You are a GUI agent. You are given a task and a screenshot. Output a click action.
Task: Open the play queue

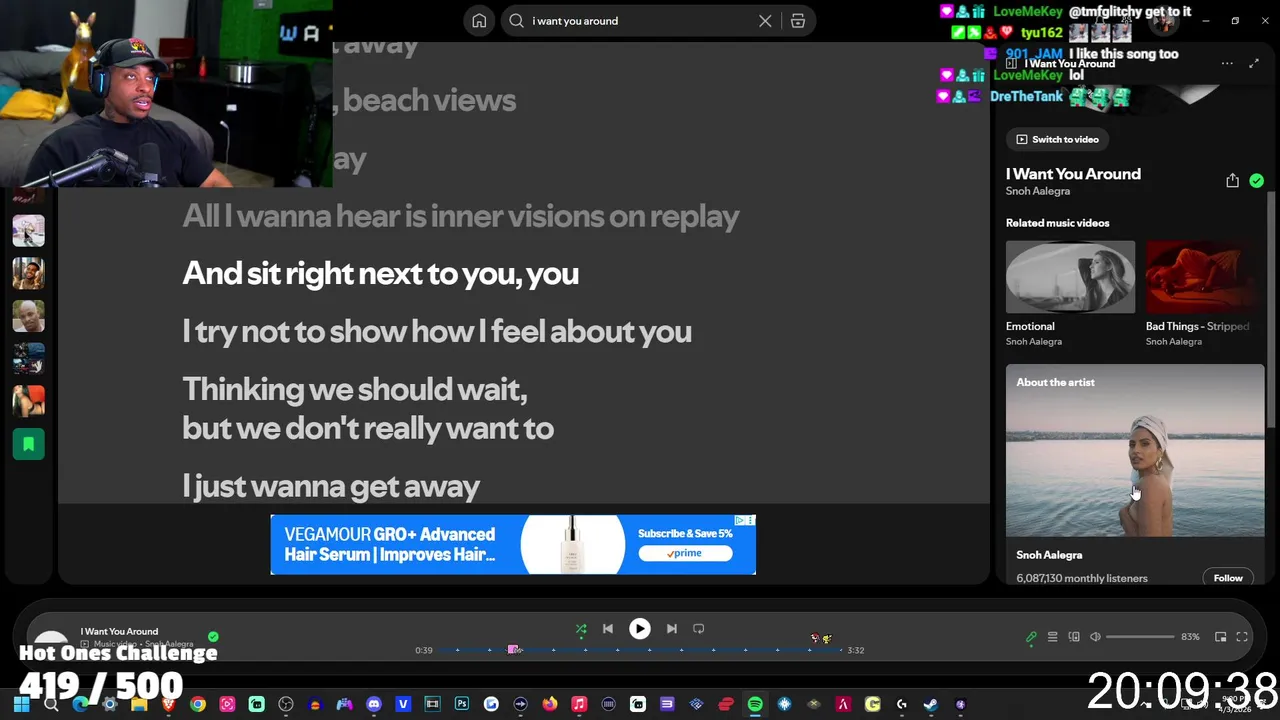click(1052, 637)
